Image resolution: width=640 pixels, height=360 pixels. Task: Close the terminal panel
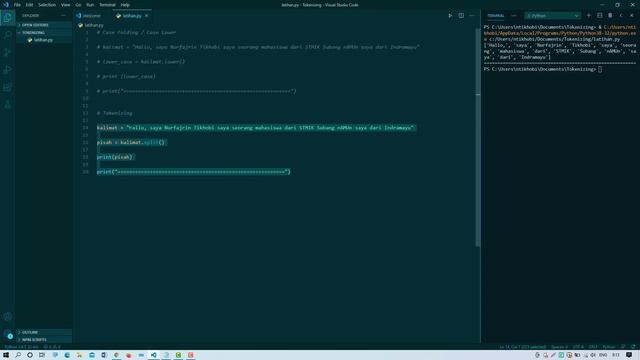pos(632,16)
